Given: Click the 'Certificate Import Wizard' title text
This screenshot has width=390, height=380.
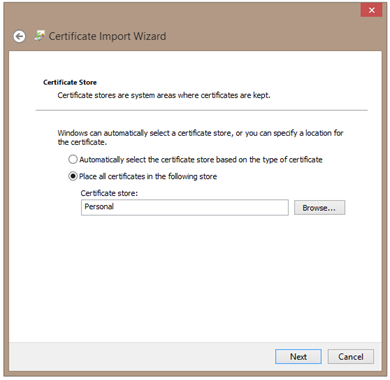Looking at the screenshot, I should coord(107,36).
